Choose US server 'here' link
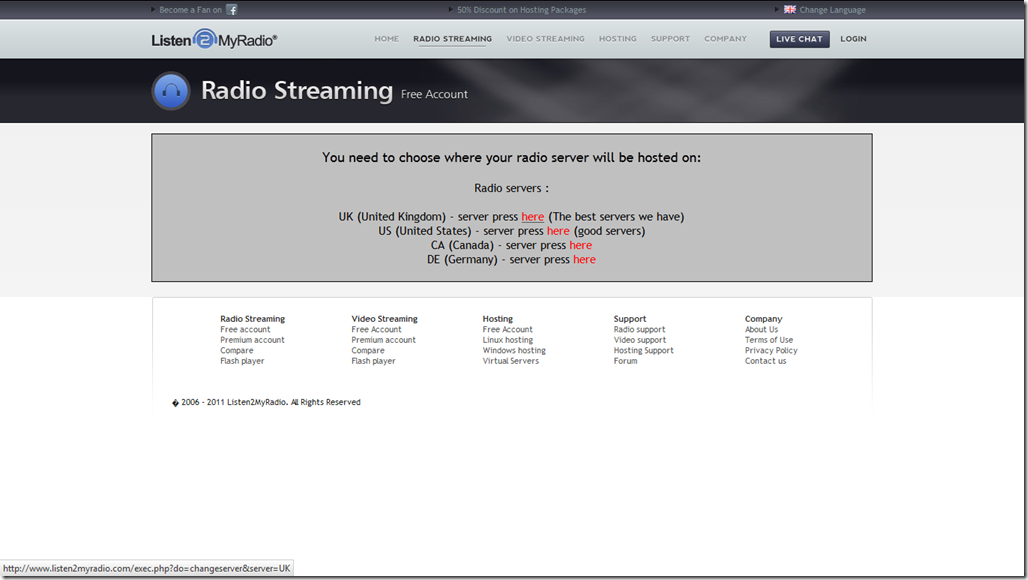Screen dimensions: 1028x580 (x=558, y=231)
